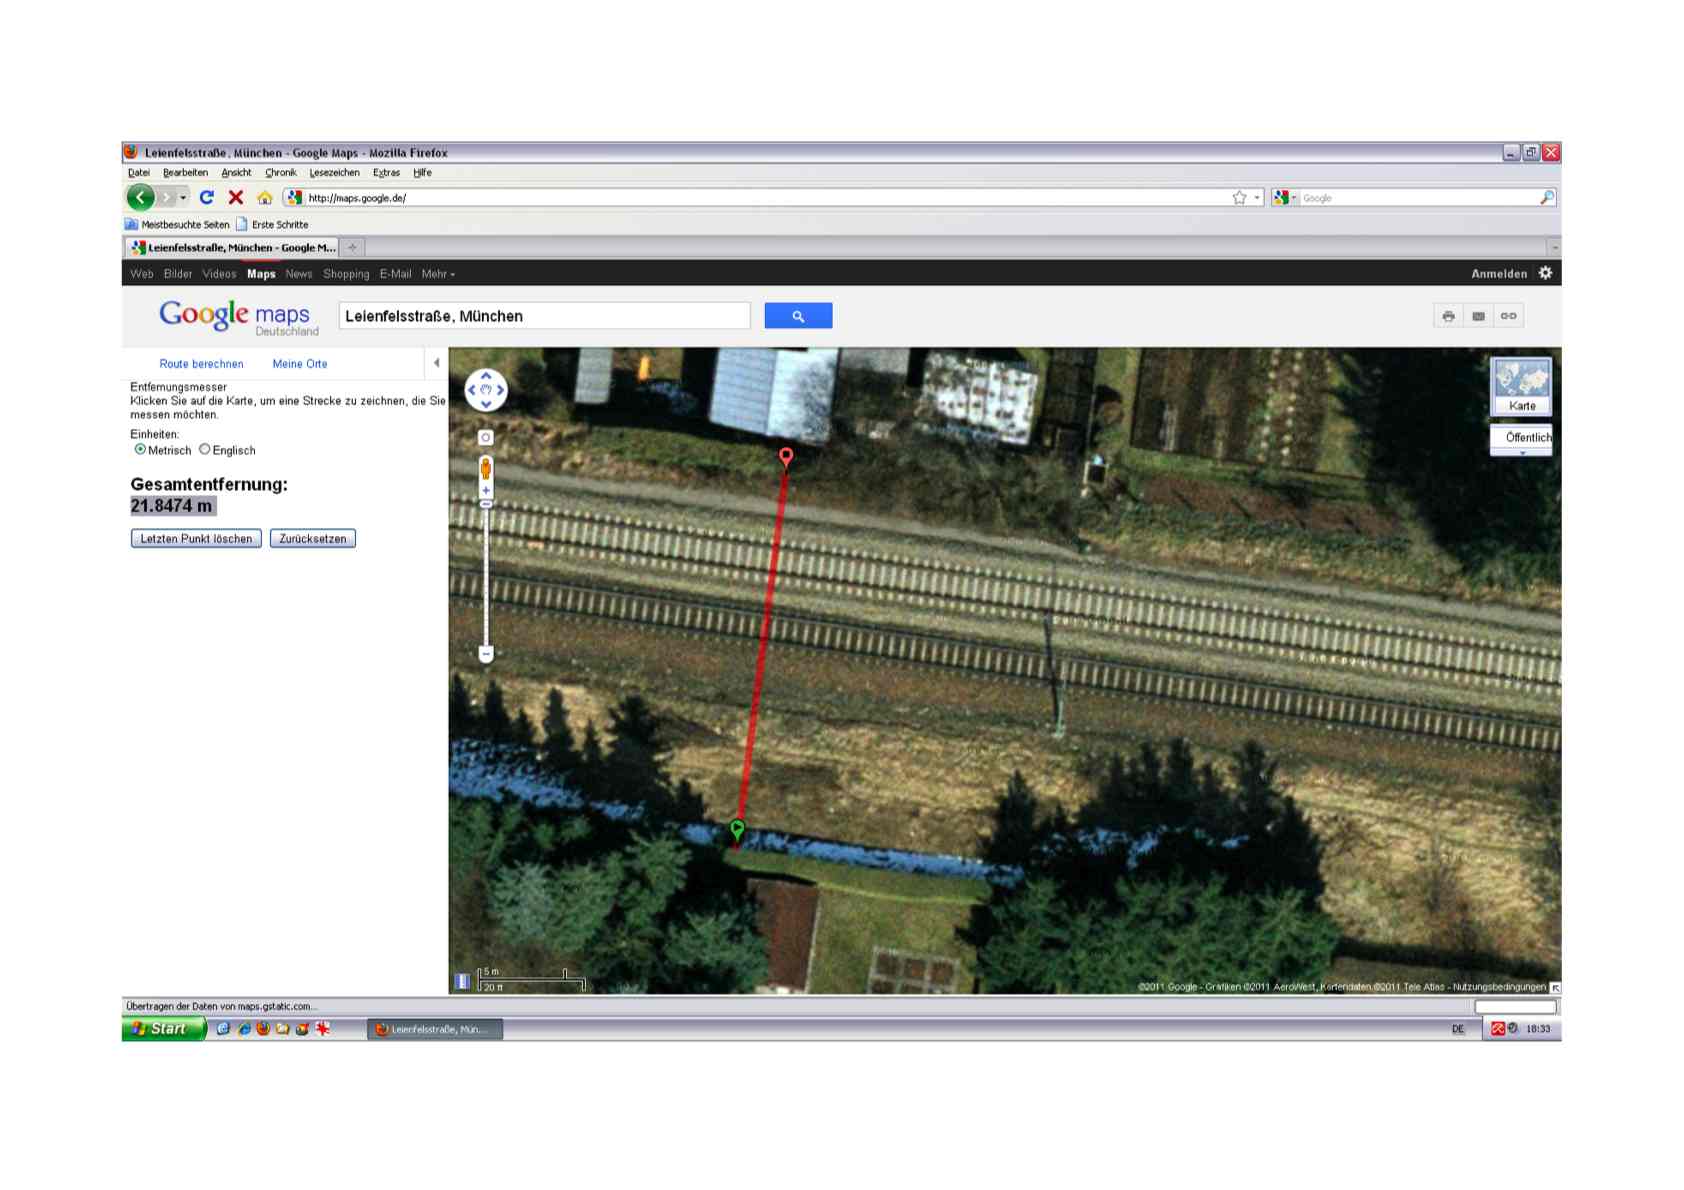Click the map pan control compass

point(486,390)
